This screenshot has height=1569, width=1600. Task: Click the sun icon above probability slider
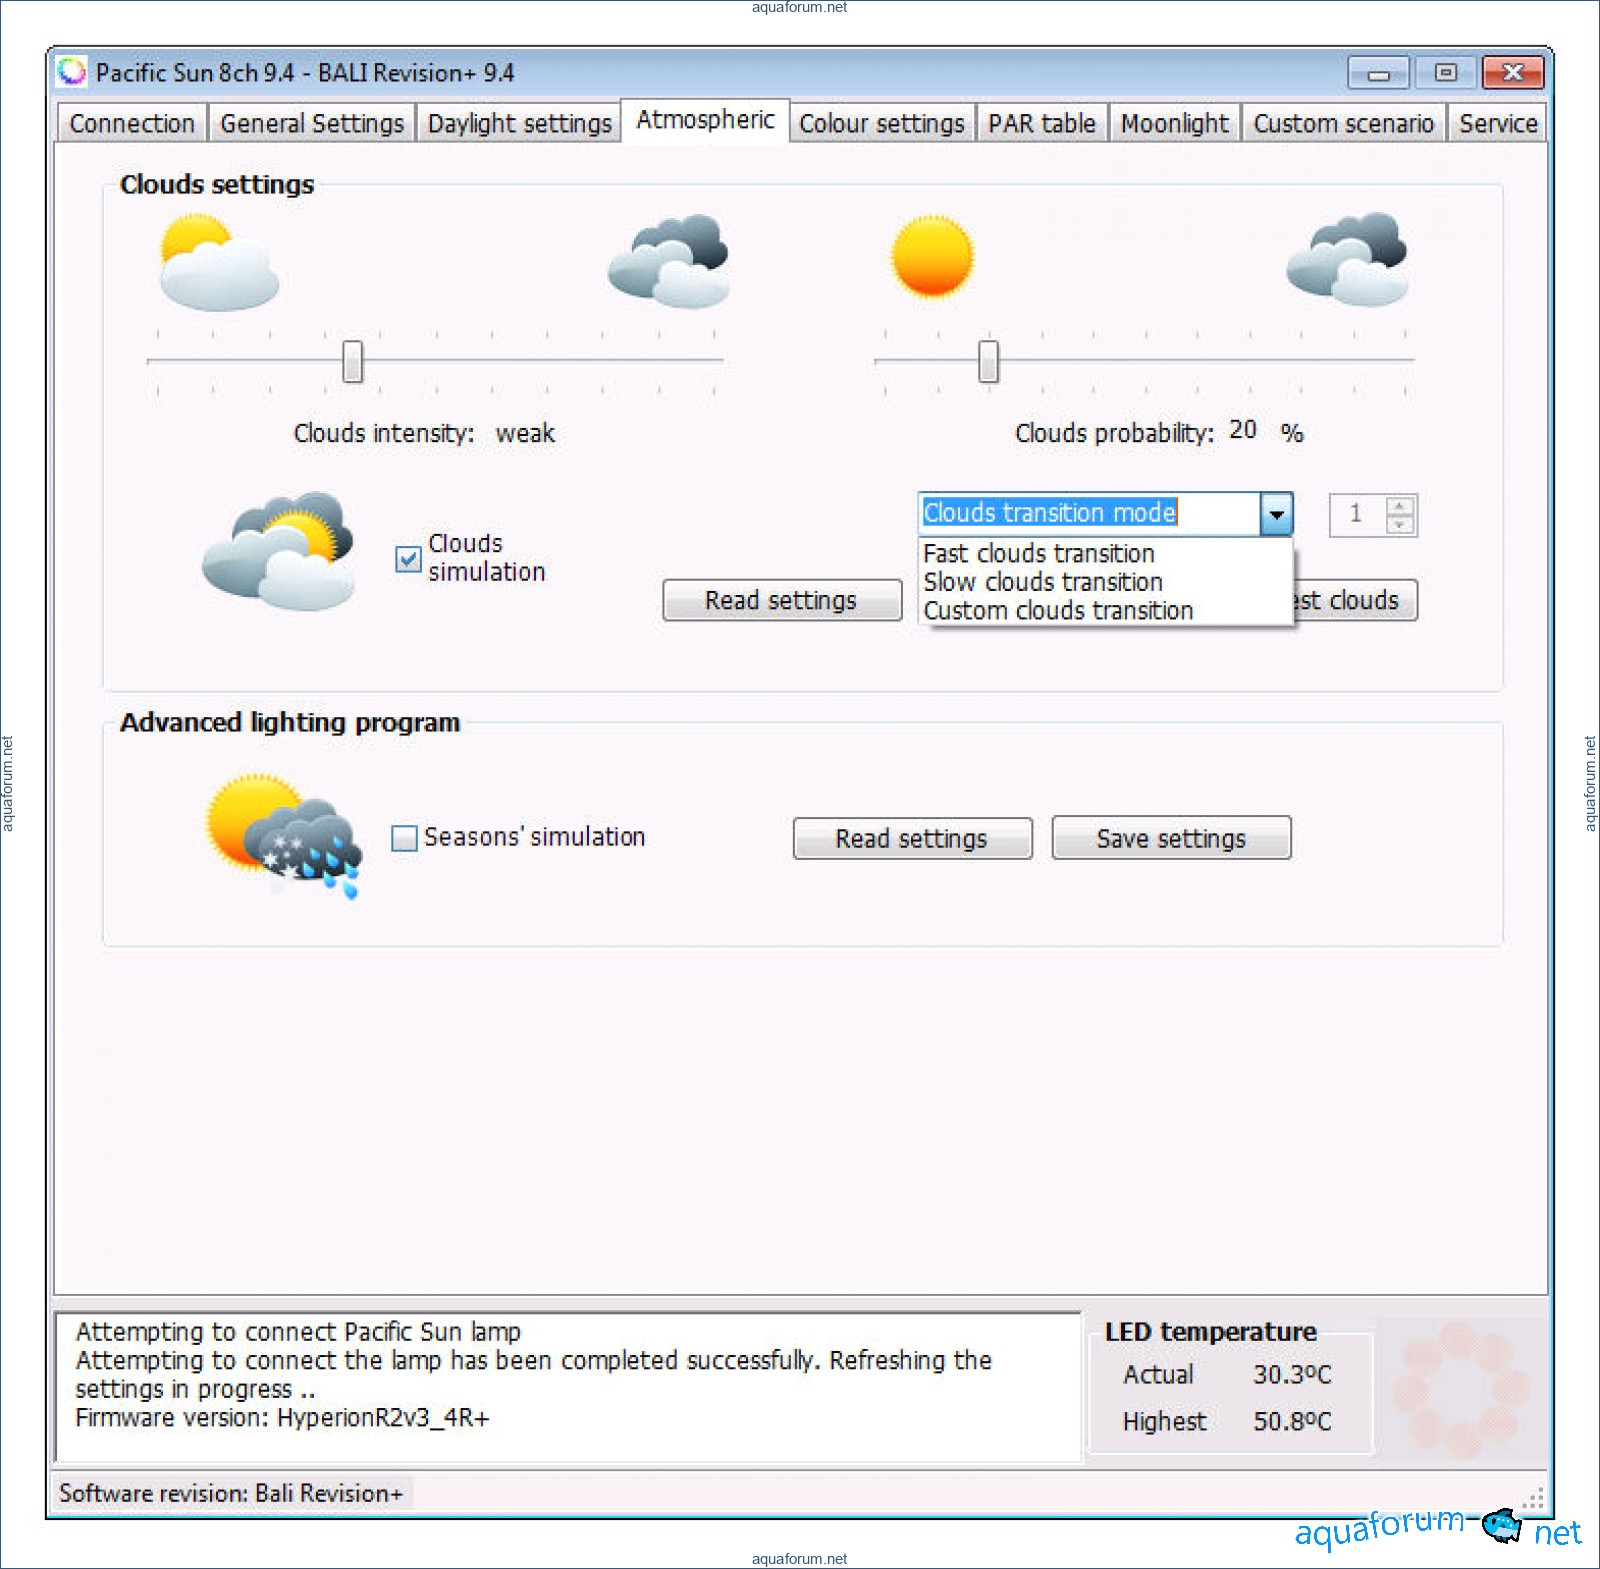(x=932, y=257)
